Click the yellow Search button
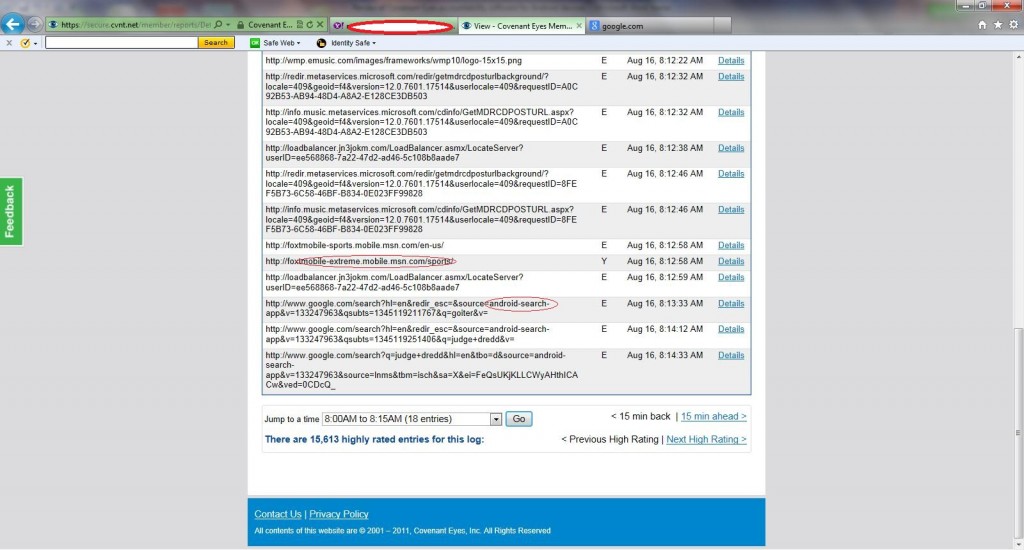 (216, 42)
